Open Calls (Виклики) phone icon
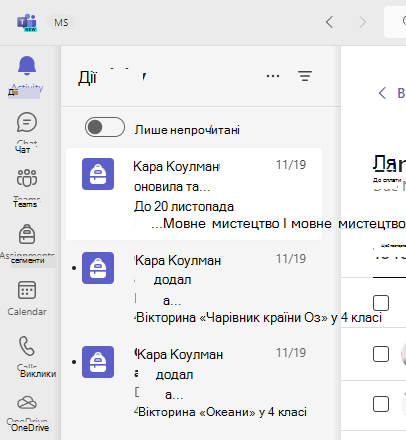The height and width of the screenshot is (440, 406). click(27, 346)
